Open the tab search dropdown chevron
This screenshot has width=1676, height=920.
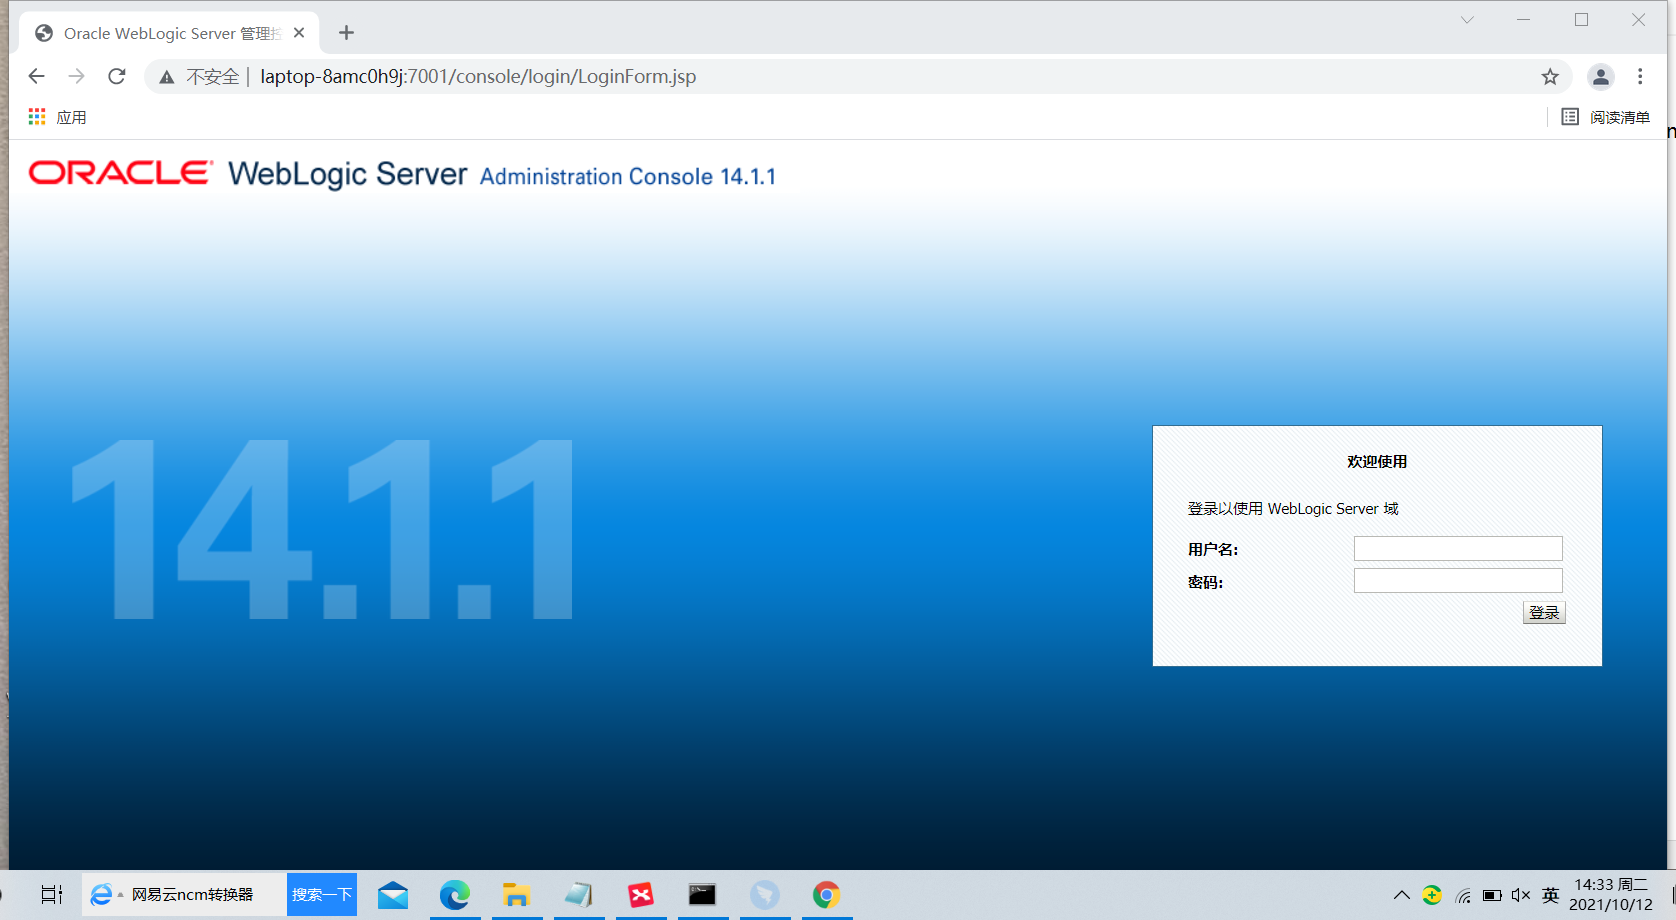(1466, 20)
